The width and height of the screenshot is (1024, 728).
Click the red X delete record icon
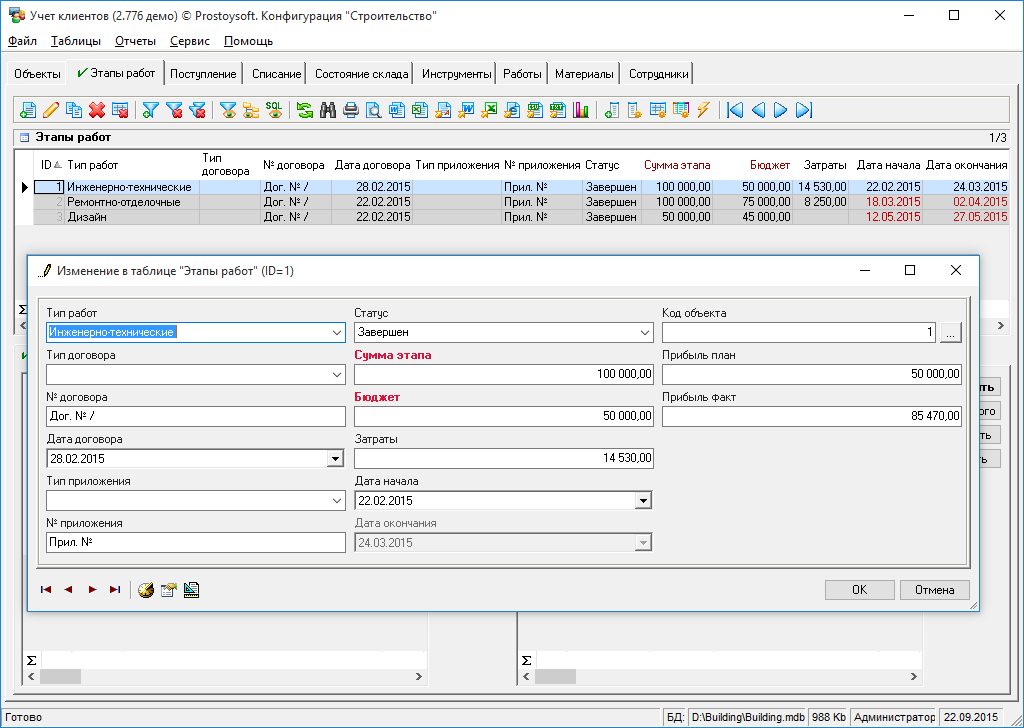pyautogui.click(x=97, y=110)
